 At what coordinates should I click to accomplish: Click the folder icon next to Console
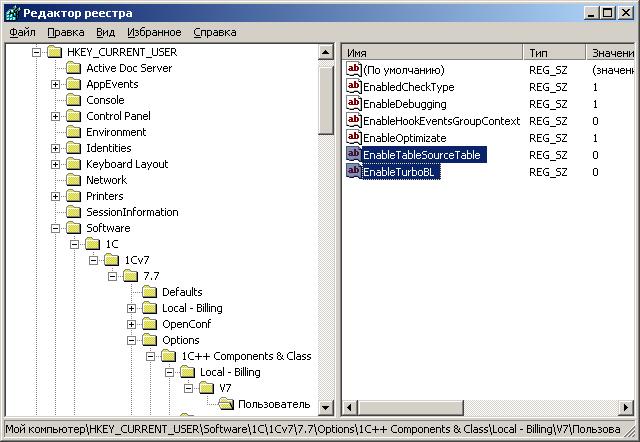point(73,100)
